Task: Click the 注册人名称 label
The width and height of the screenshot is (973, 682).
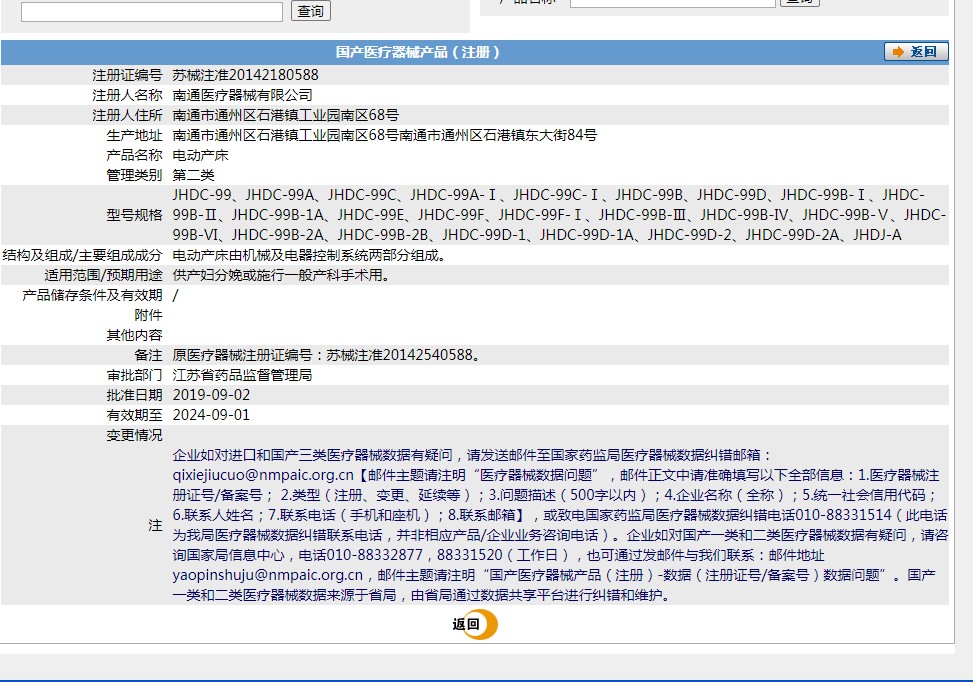Action: [x=127, y=95]
